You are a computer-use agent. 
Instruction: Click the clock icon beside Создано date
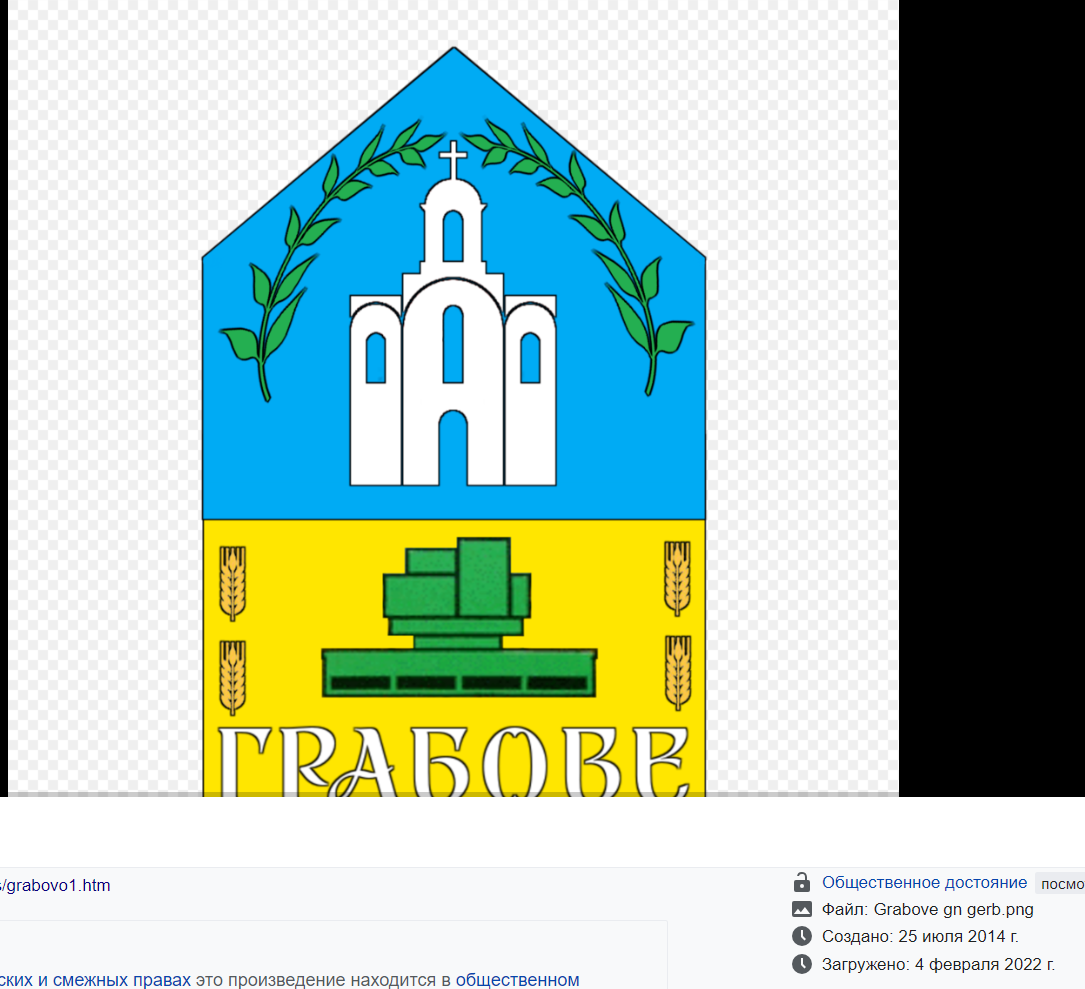(x=801, y=936)
